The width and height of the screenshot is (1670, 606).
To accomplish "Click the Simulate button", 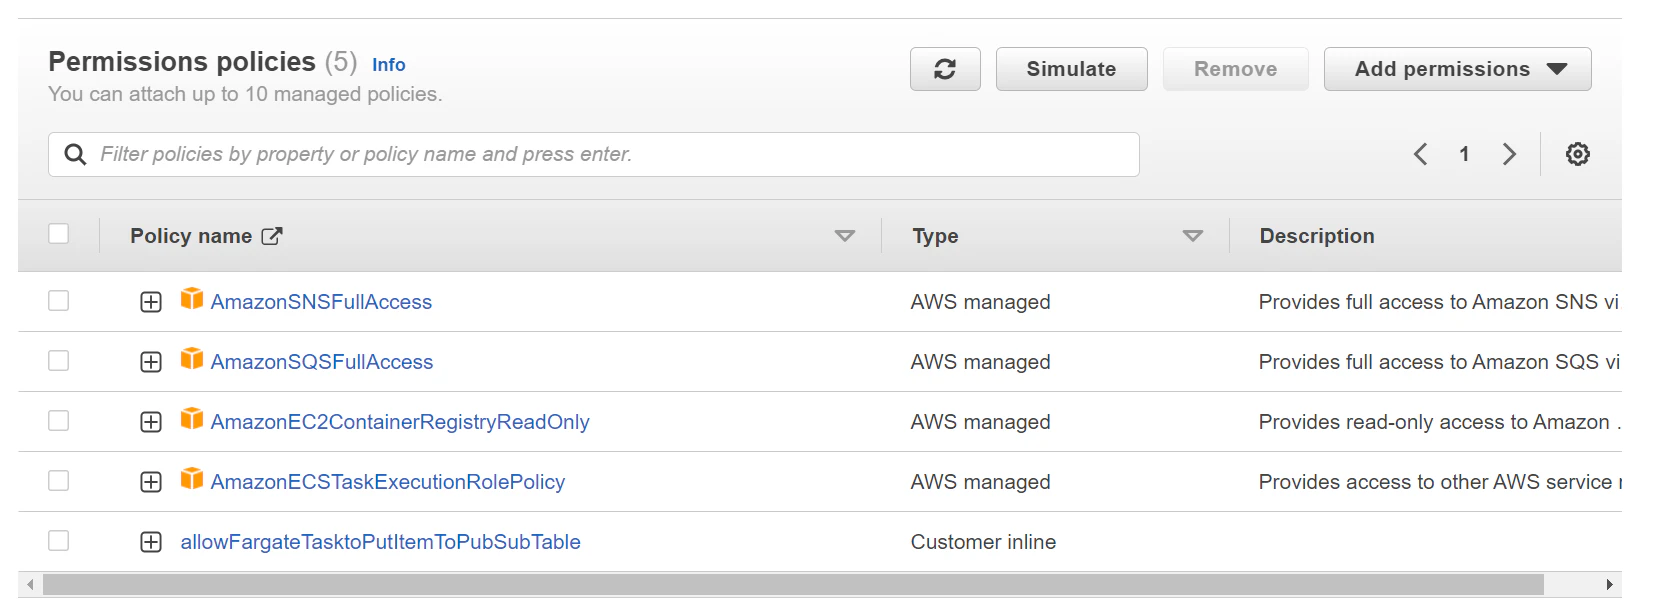I will [x=1071, y=69].
